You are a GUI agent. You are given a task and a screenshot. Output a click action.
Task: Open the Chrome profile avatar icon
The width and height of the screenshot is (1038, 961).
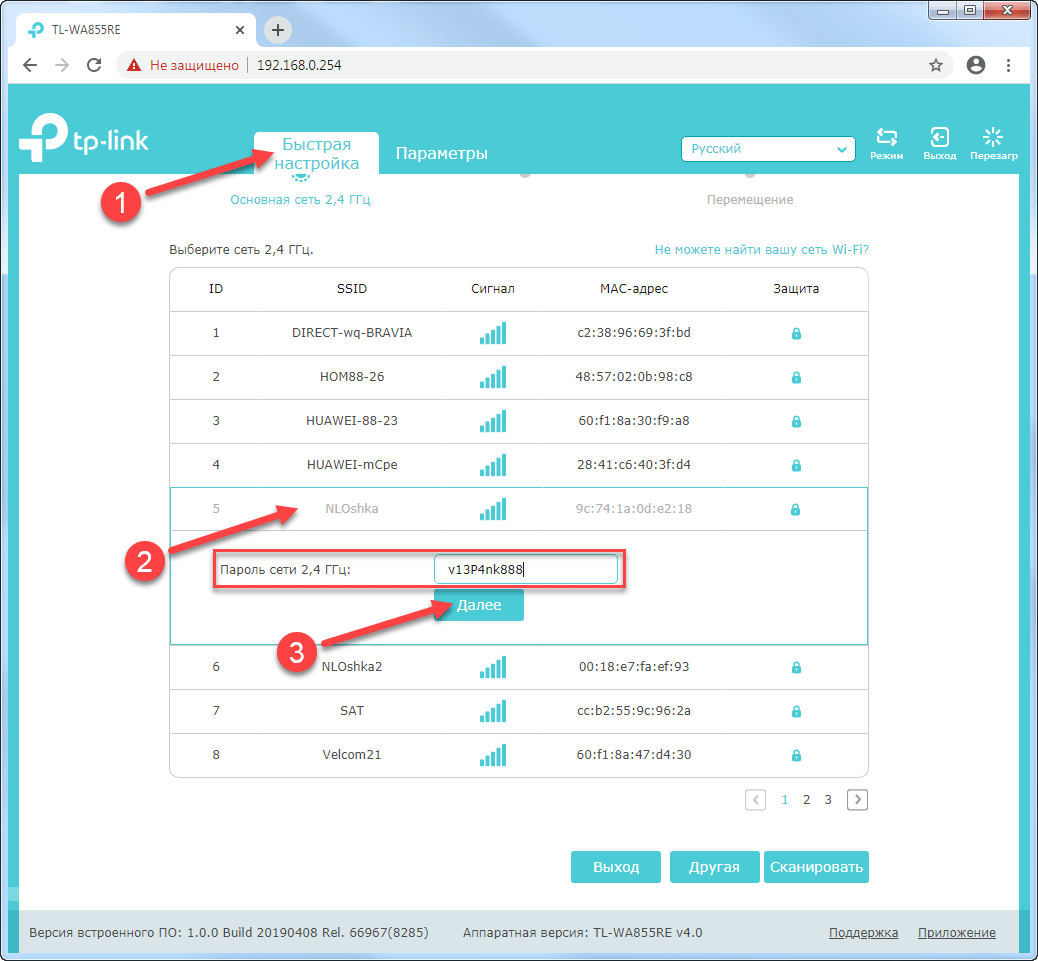click(x=976, y=65)
